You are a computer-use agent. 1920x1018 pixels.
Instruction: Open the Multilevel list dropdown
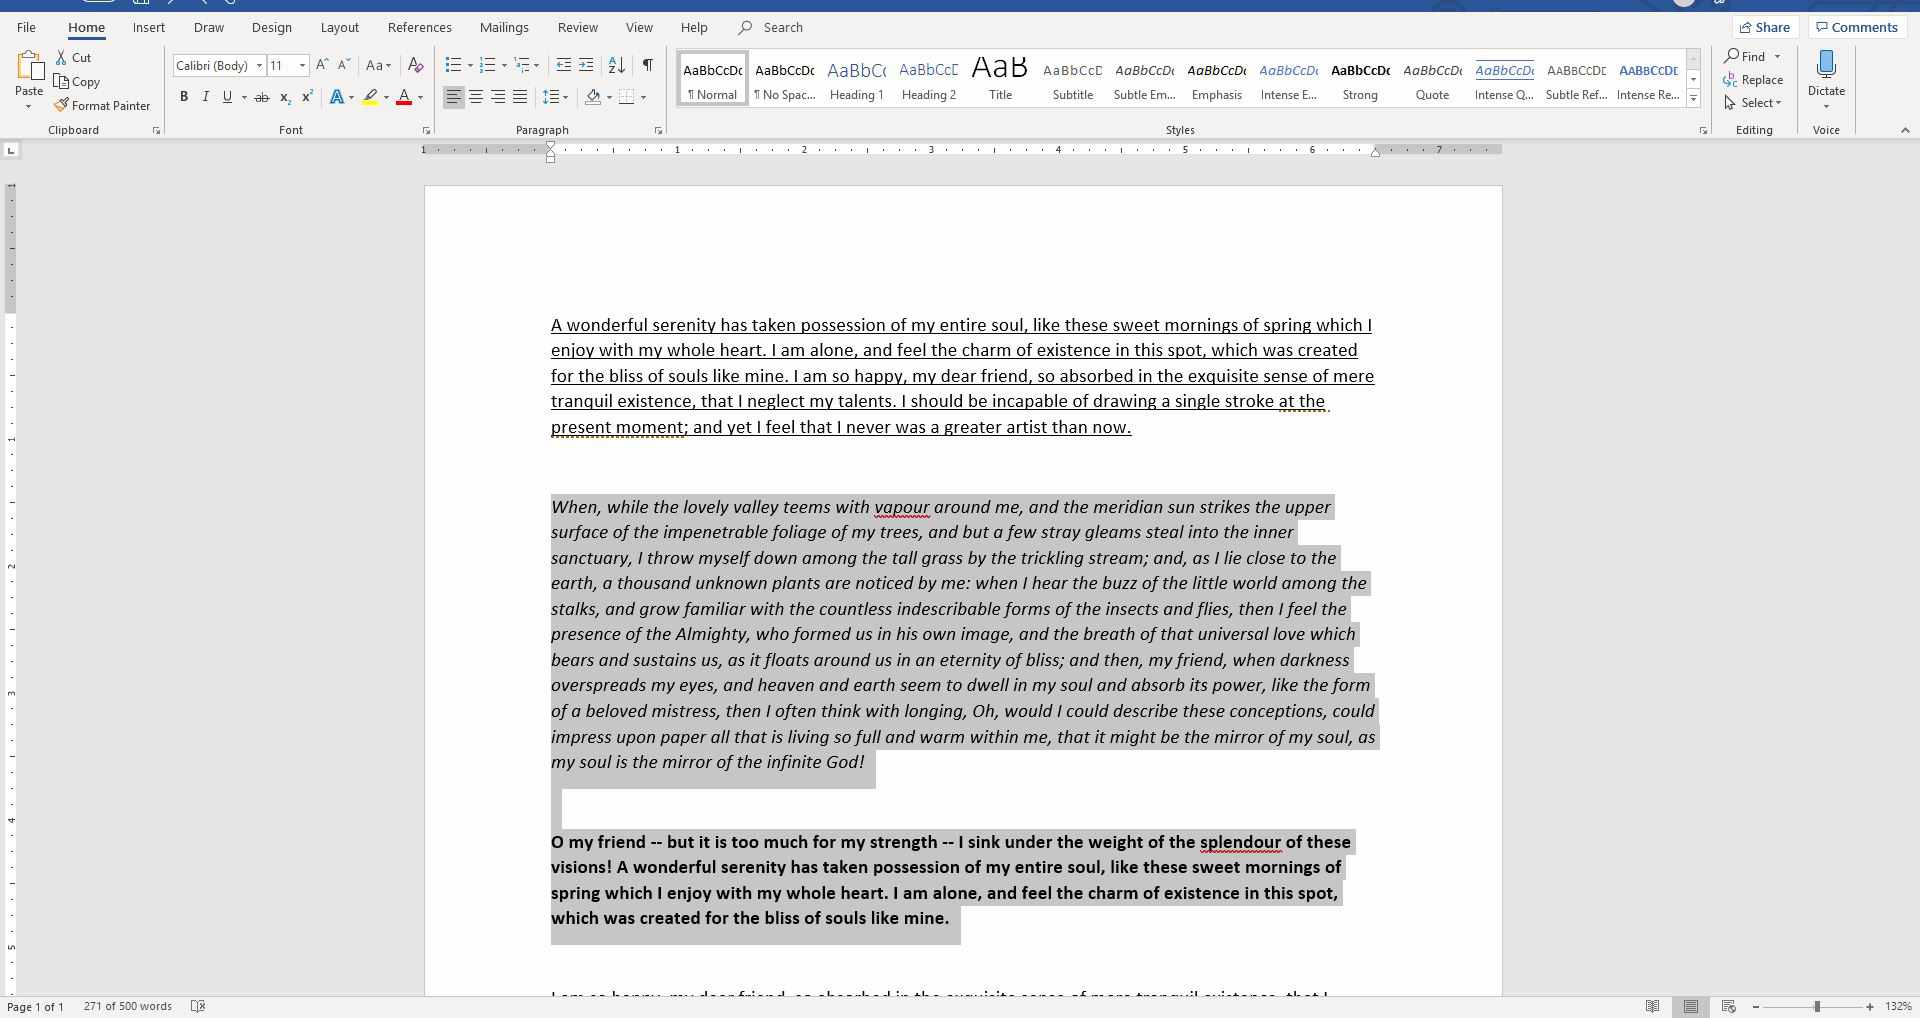pyautogui.click(x=537, y=66)
